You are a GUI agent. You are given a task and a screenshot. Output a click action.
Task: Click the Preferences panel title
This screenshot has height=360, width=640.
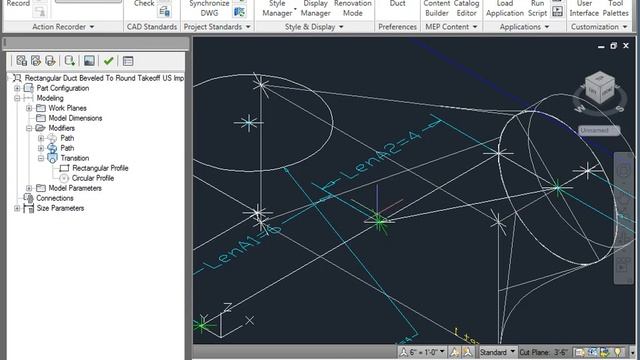point(397,27)
